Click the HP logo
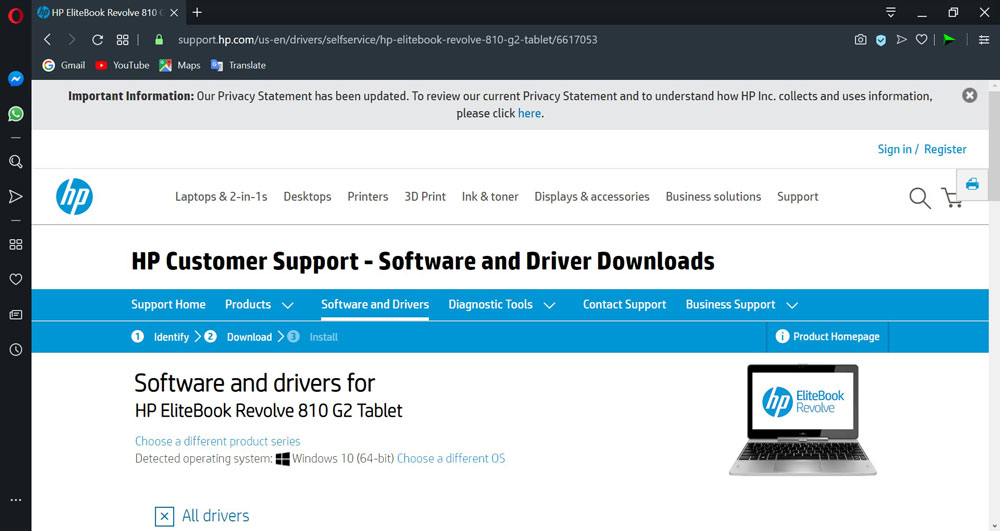This screenshot has height=531, width=1000. point(74,196)
